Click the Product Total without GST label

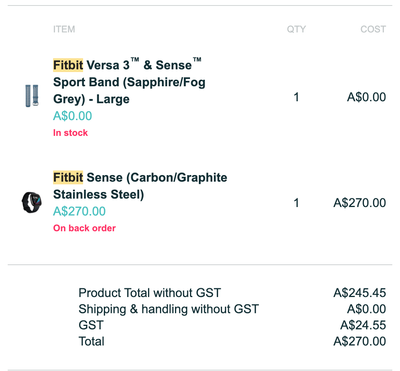coord(150,293)
